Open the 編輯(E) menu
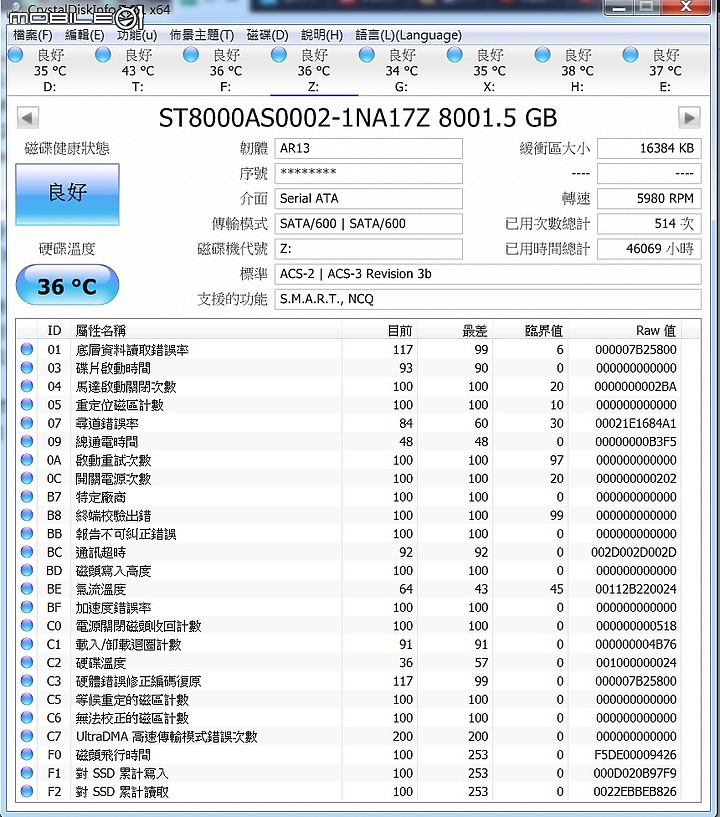The width and height of the screenshot is (720, 817). [84, 35]
